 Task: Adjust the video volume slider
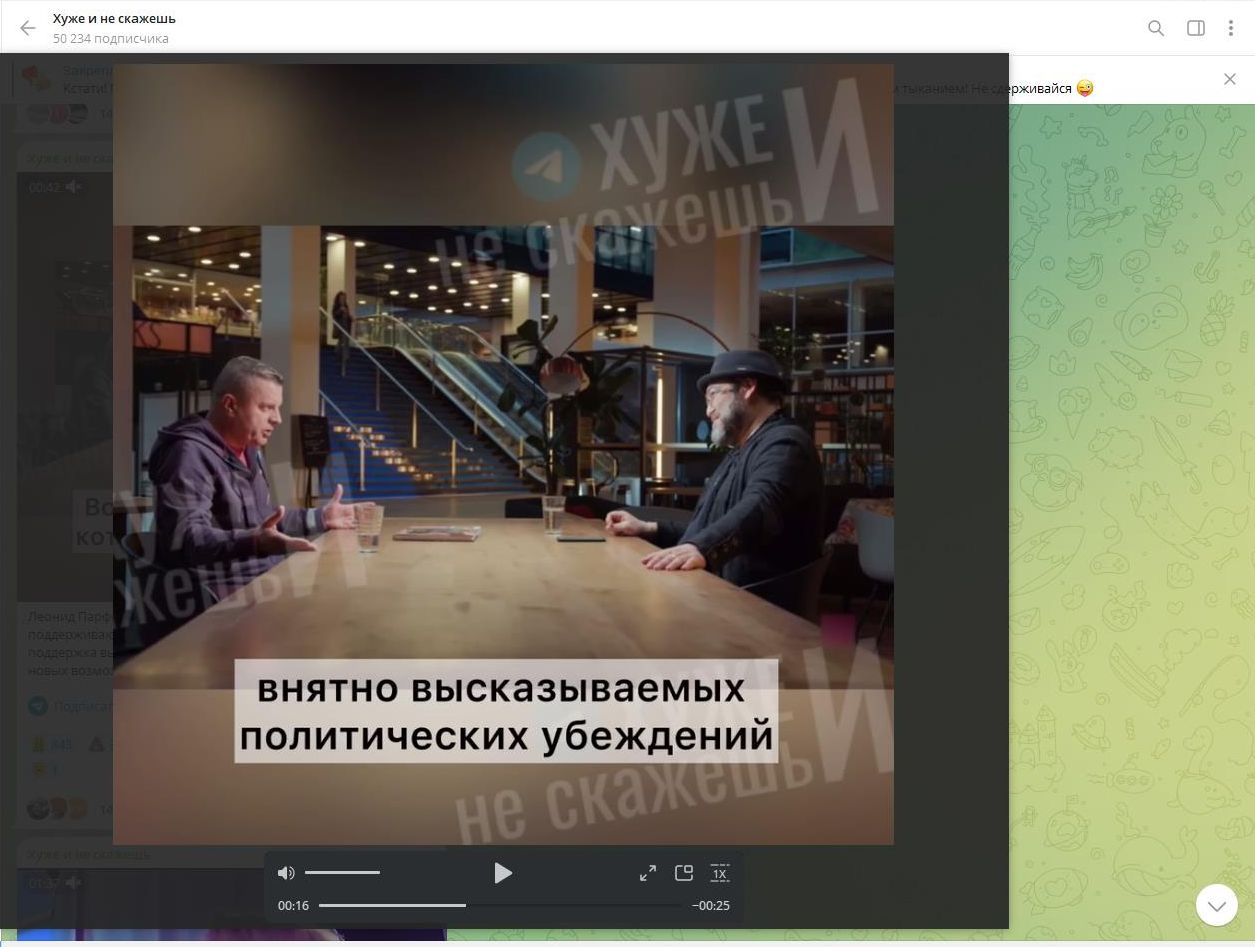click(x=342, y=873)
